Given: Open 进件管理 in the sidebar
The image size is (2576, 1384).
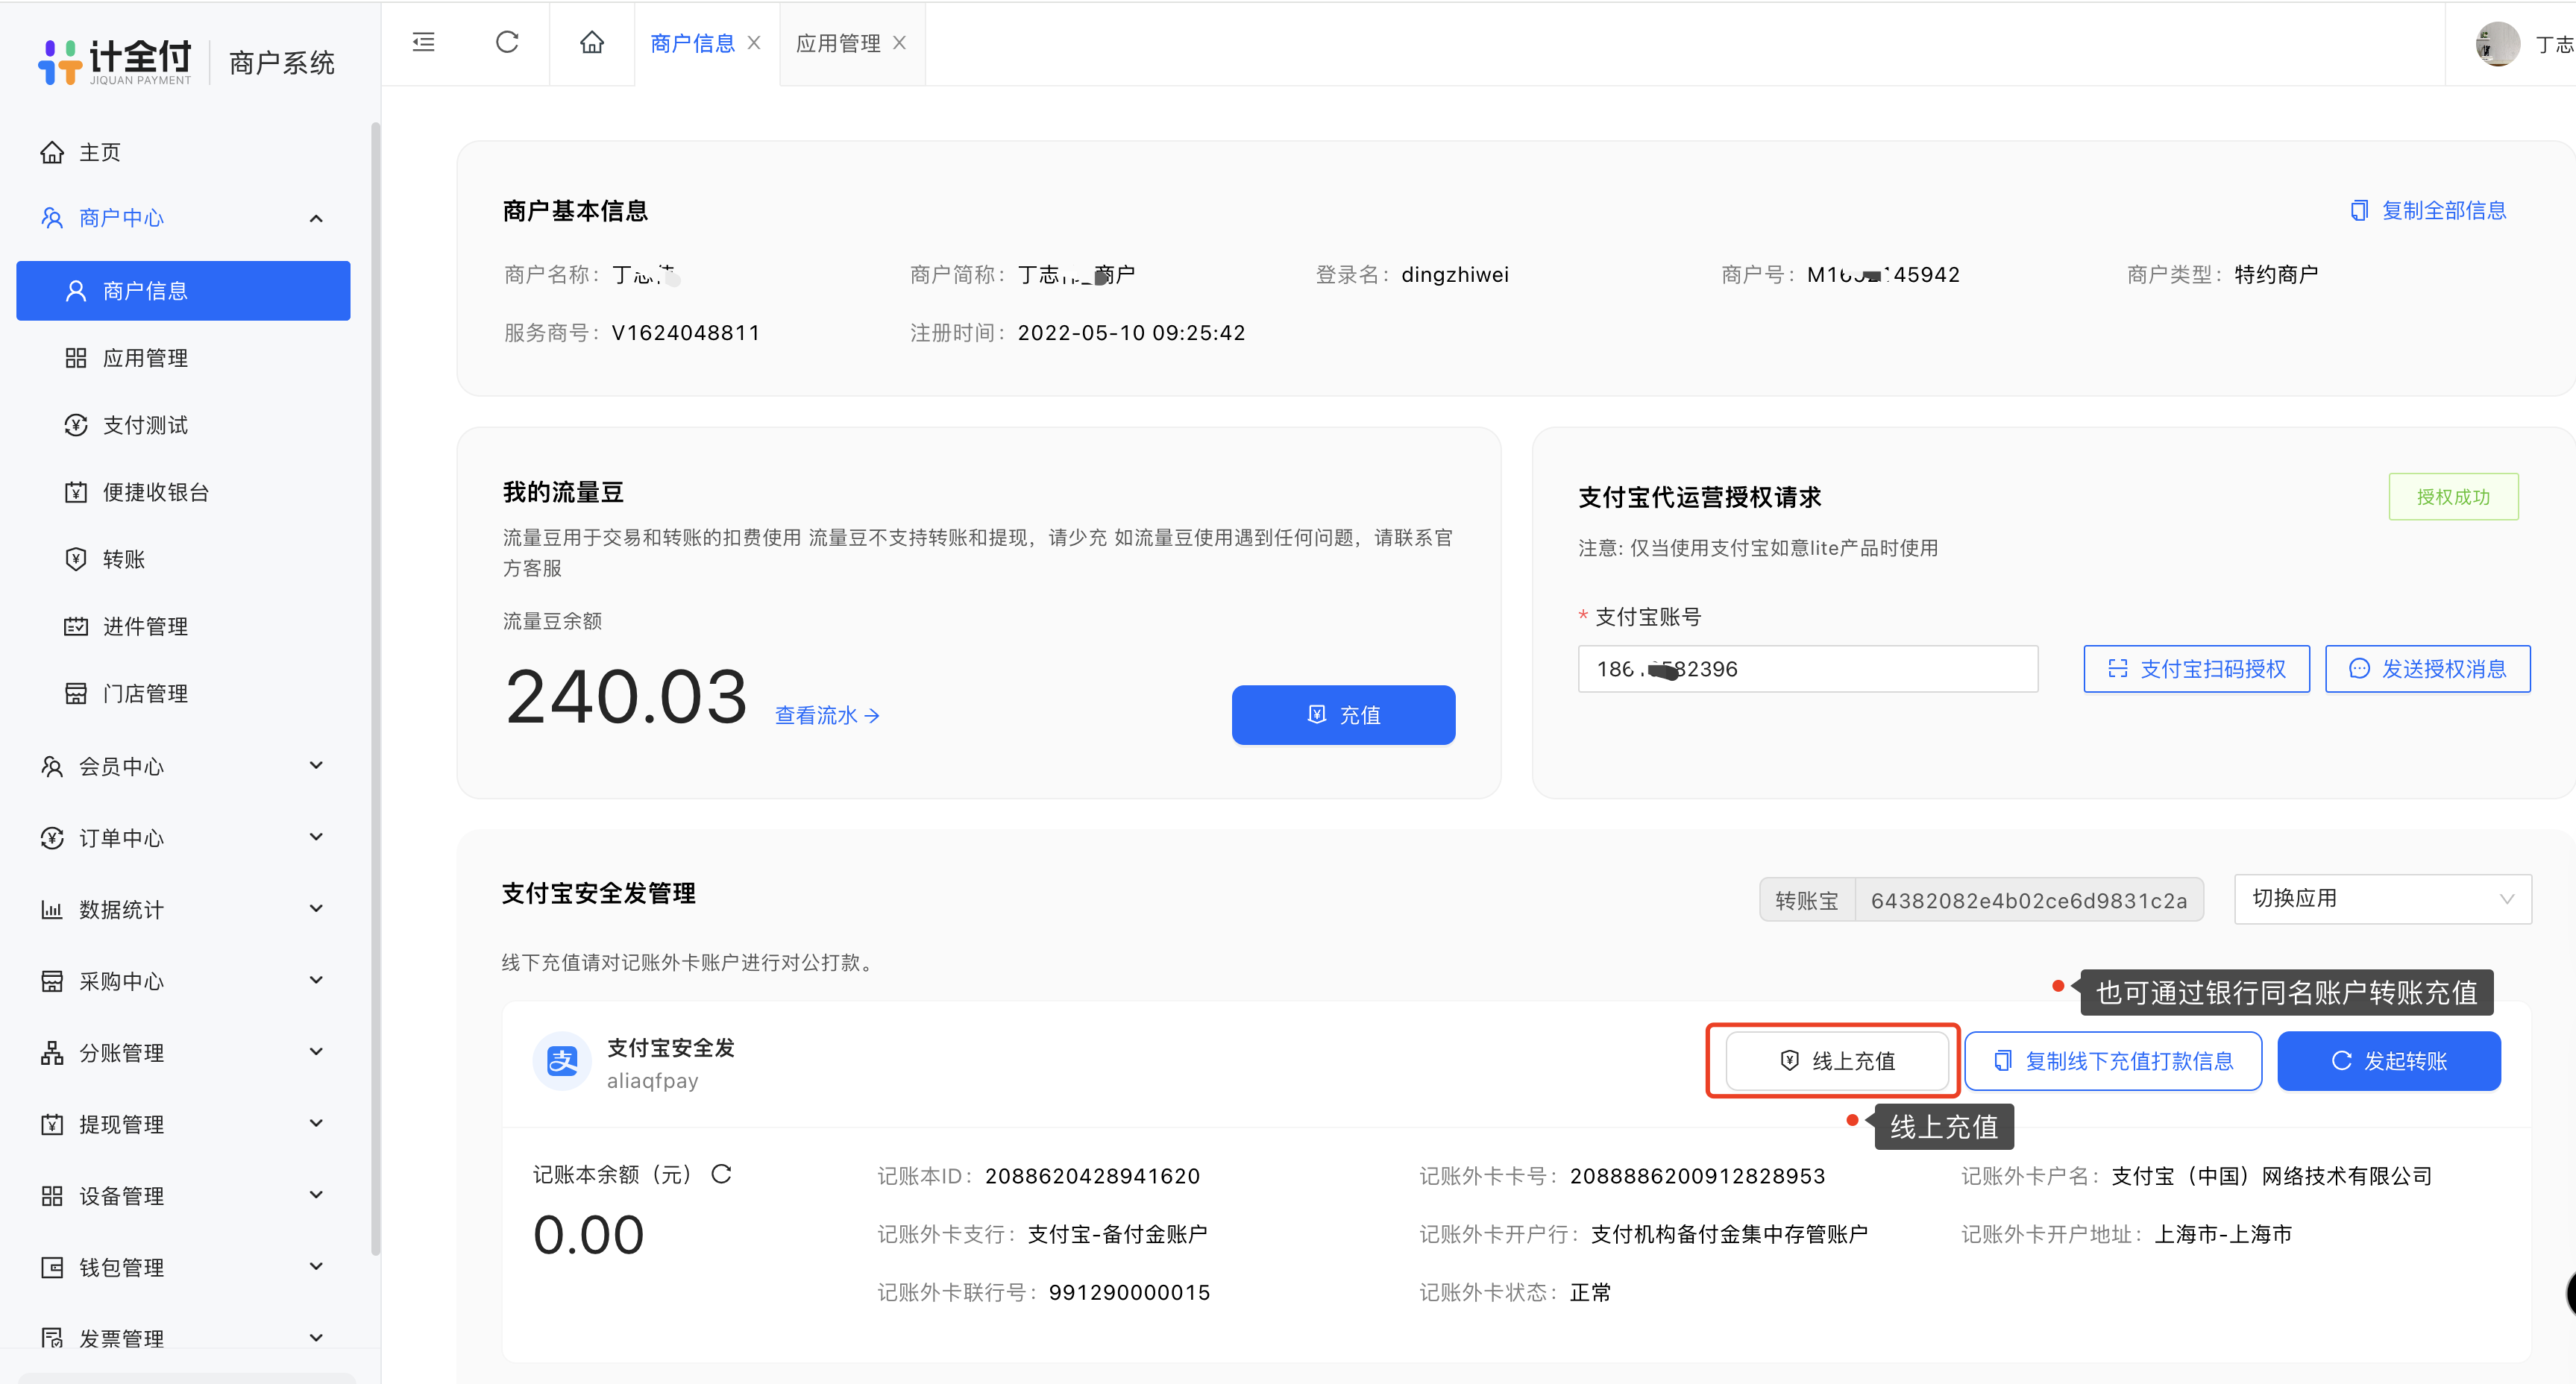Looking at the screenshot, I should 184,626.
